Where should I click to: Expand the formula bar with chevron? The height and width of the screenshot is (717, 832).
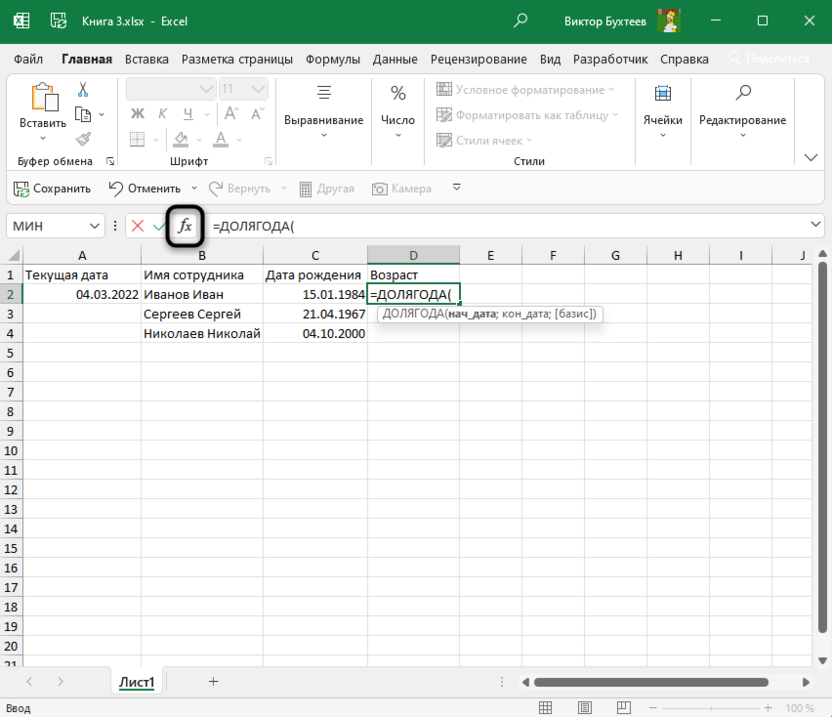click(x=816, y=224)
